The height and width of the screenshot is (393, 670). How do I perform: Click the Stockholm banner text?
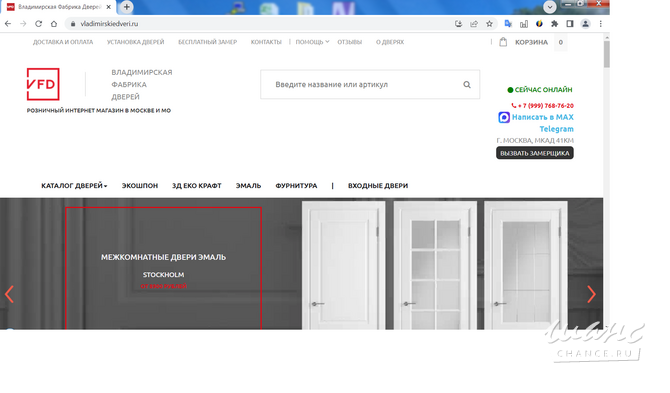coord(163,275)
